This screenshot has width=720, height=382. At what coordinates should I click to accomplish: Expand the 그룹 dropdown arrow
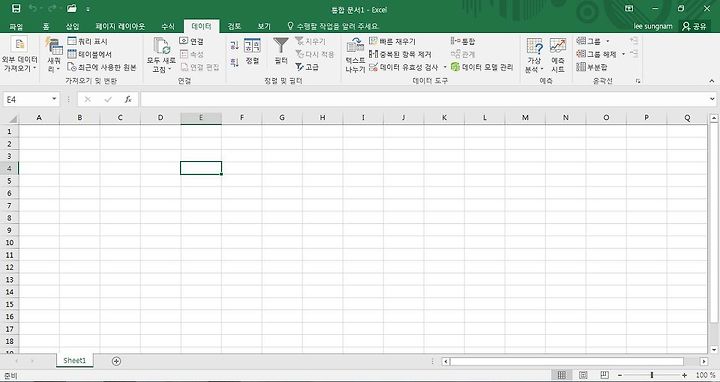[x=608, y=41]
